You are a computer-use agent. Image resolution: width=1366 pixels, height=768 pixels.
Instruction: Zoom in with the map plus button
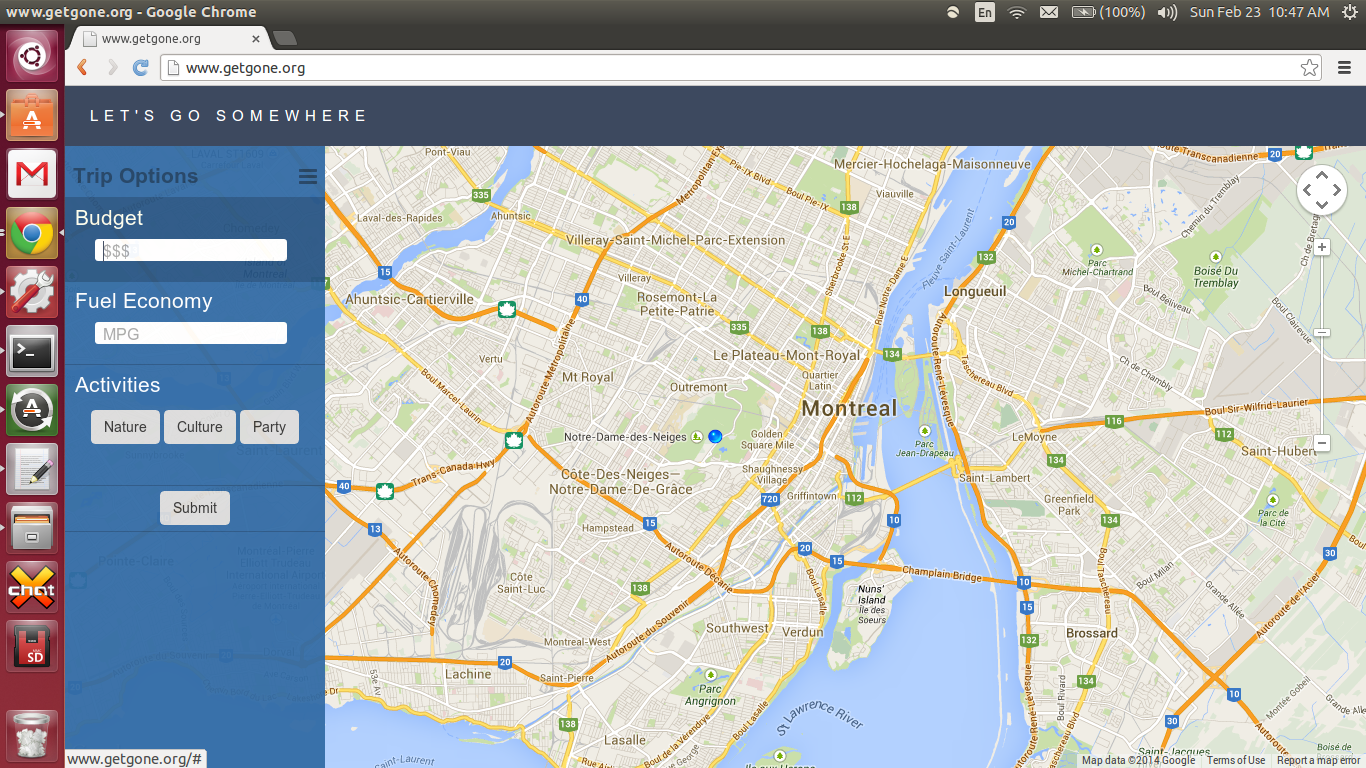[x=1322, y=247]
